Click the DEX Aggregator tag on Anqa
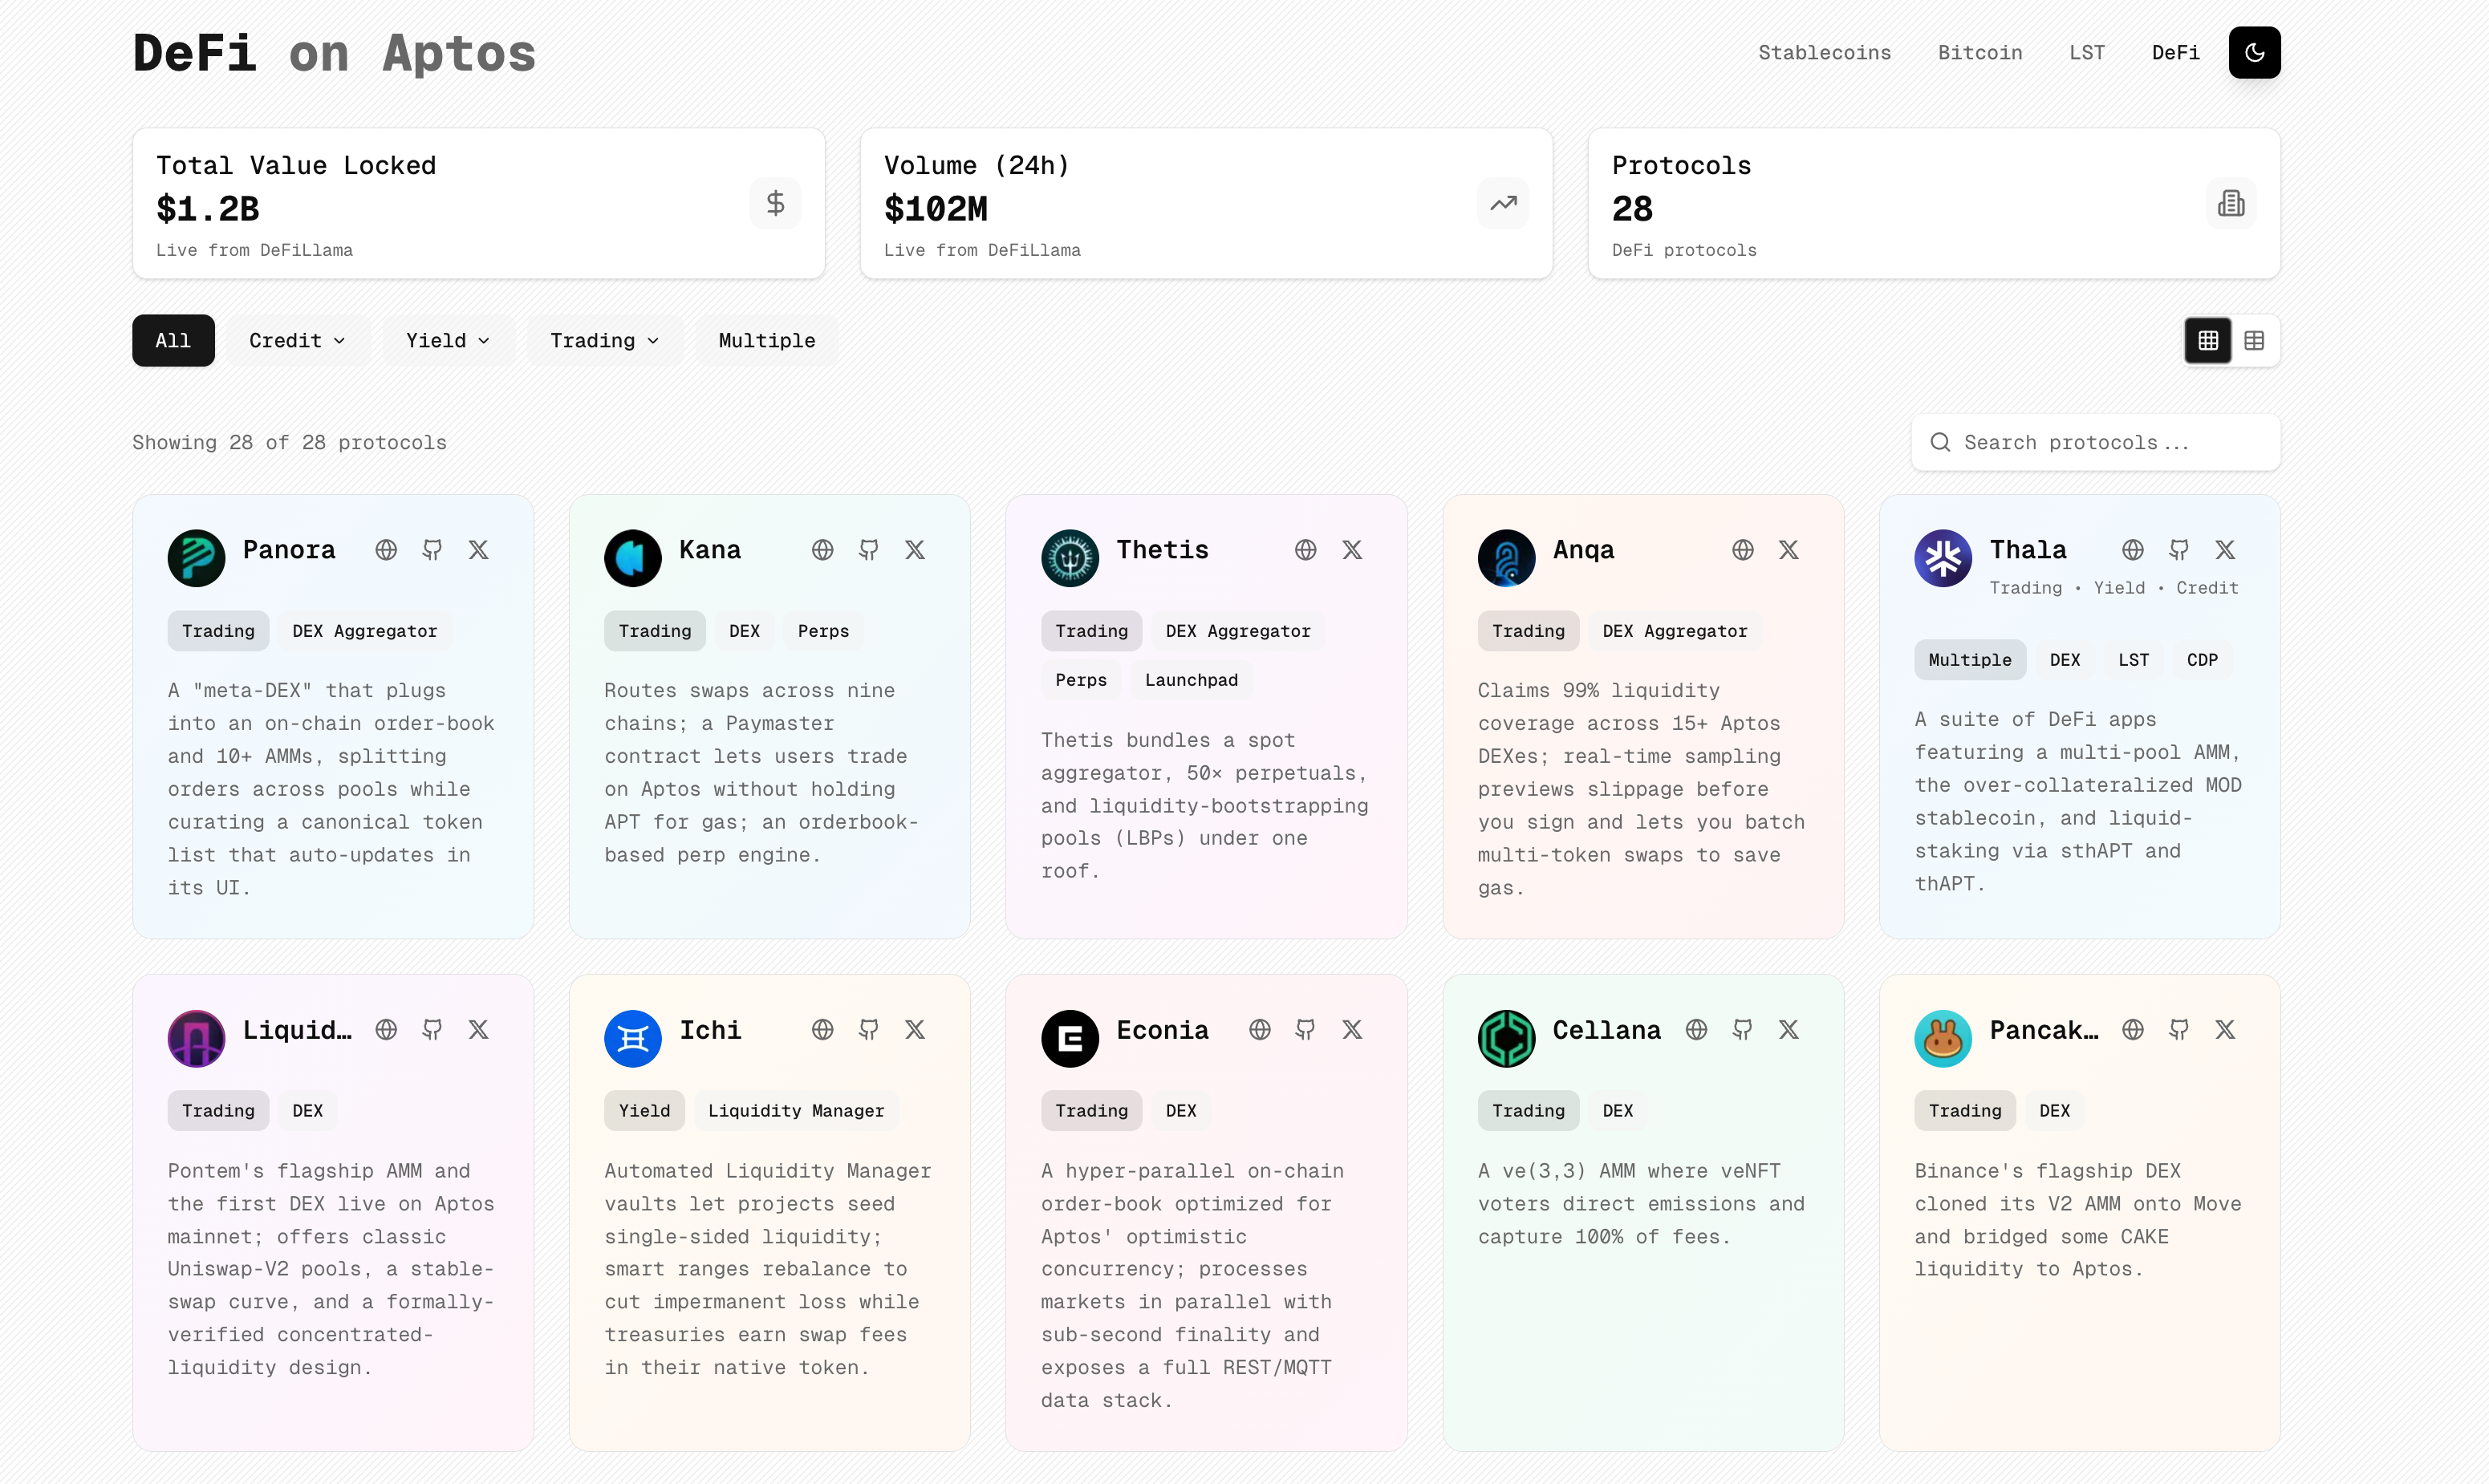 coord(1674,631)
